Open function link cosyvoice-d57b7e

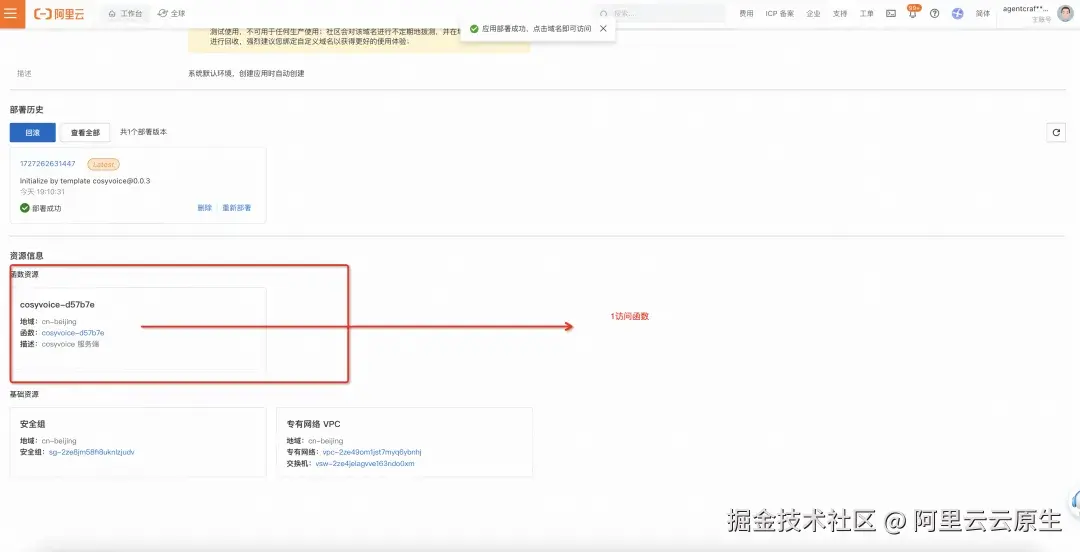click(73, 333)
